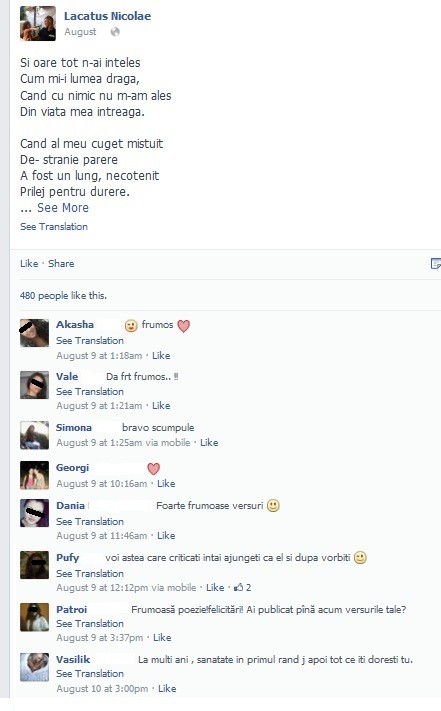Click the comment icon beside Share
Image resolution: width=441 pixels, height=711 pixels.
click(x=436, y=264)
